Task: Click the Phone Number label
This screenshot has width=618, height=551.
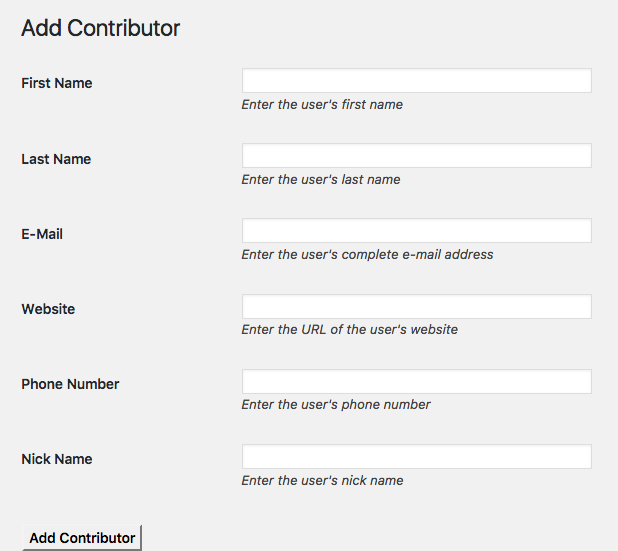Action: 70,384
